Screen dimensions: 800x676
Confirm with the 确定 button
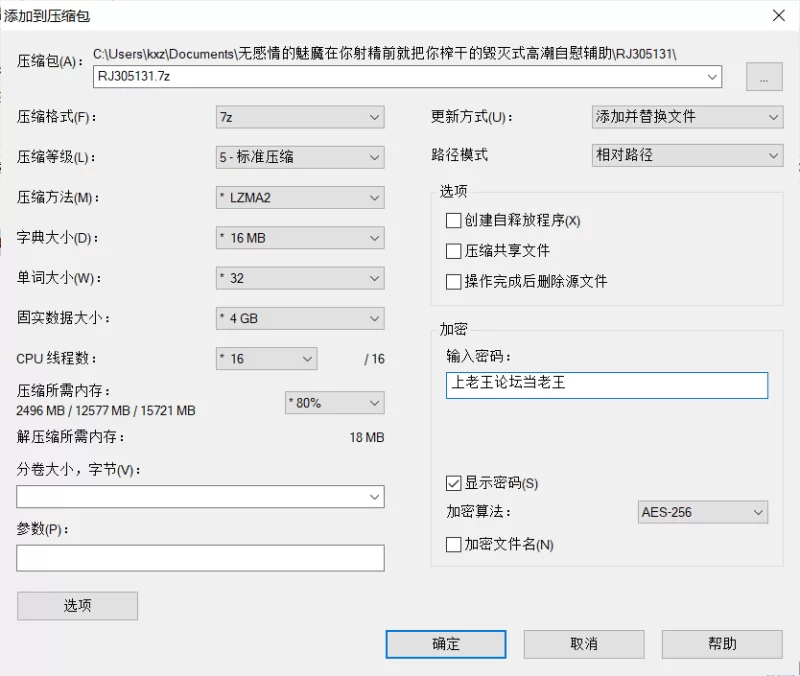click(446, 644)
